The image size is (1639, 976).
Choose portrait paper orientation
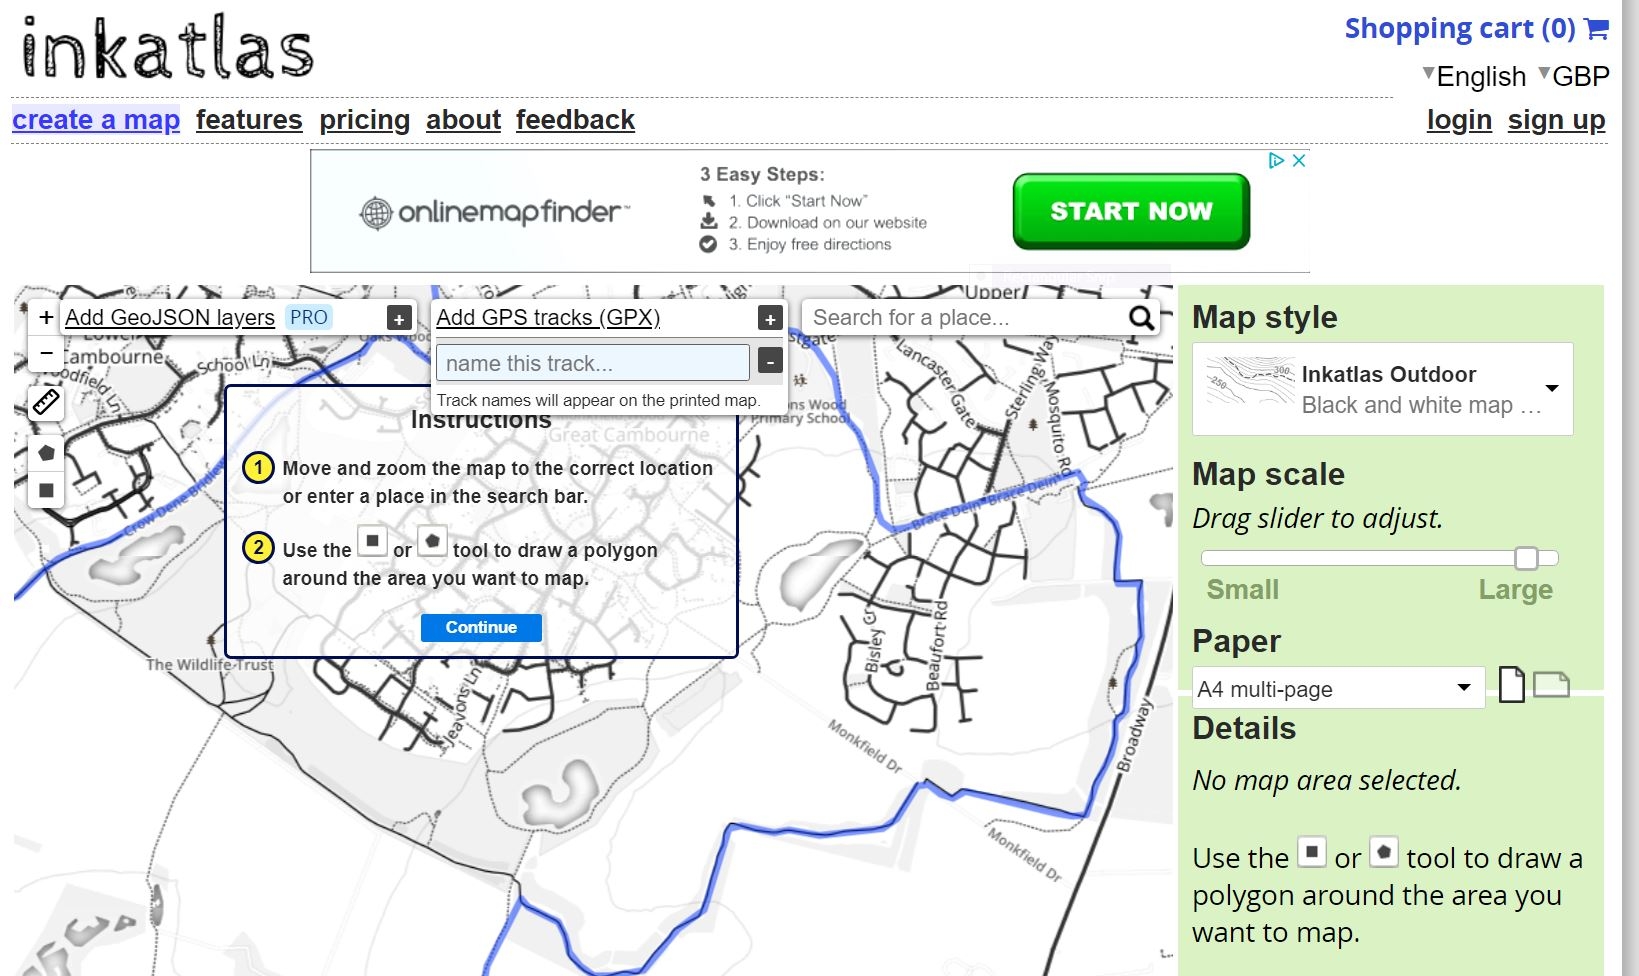1511,686
